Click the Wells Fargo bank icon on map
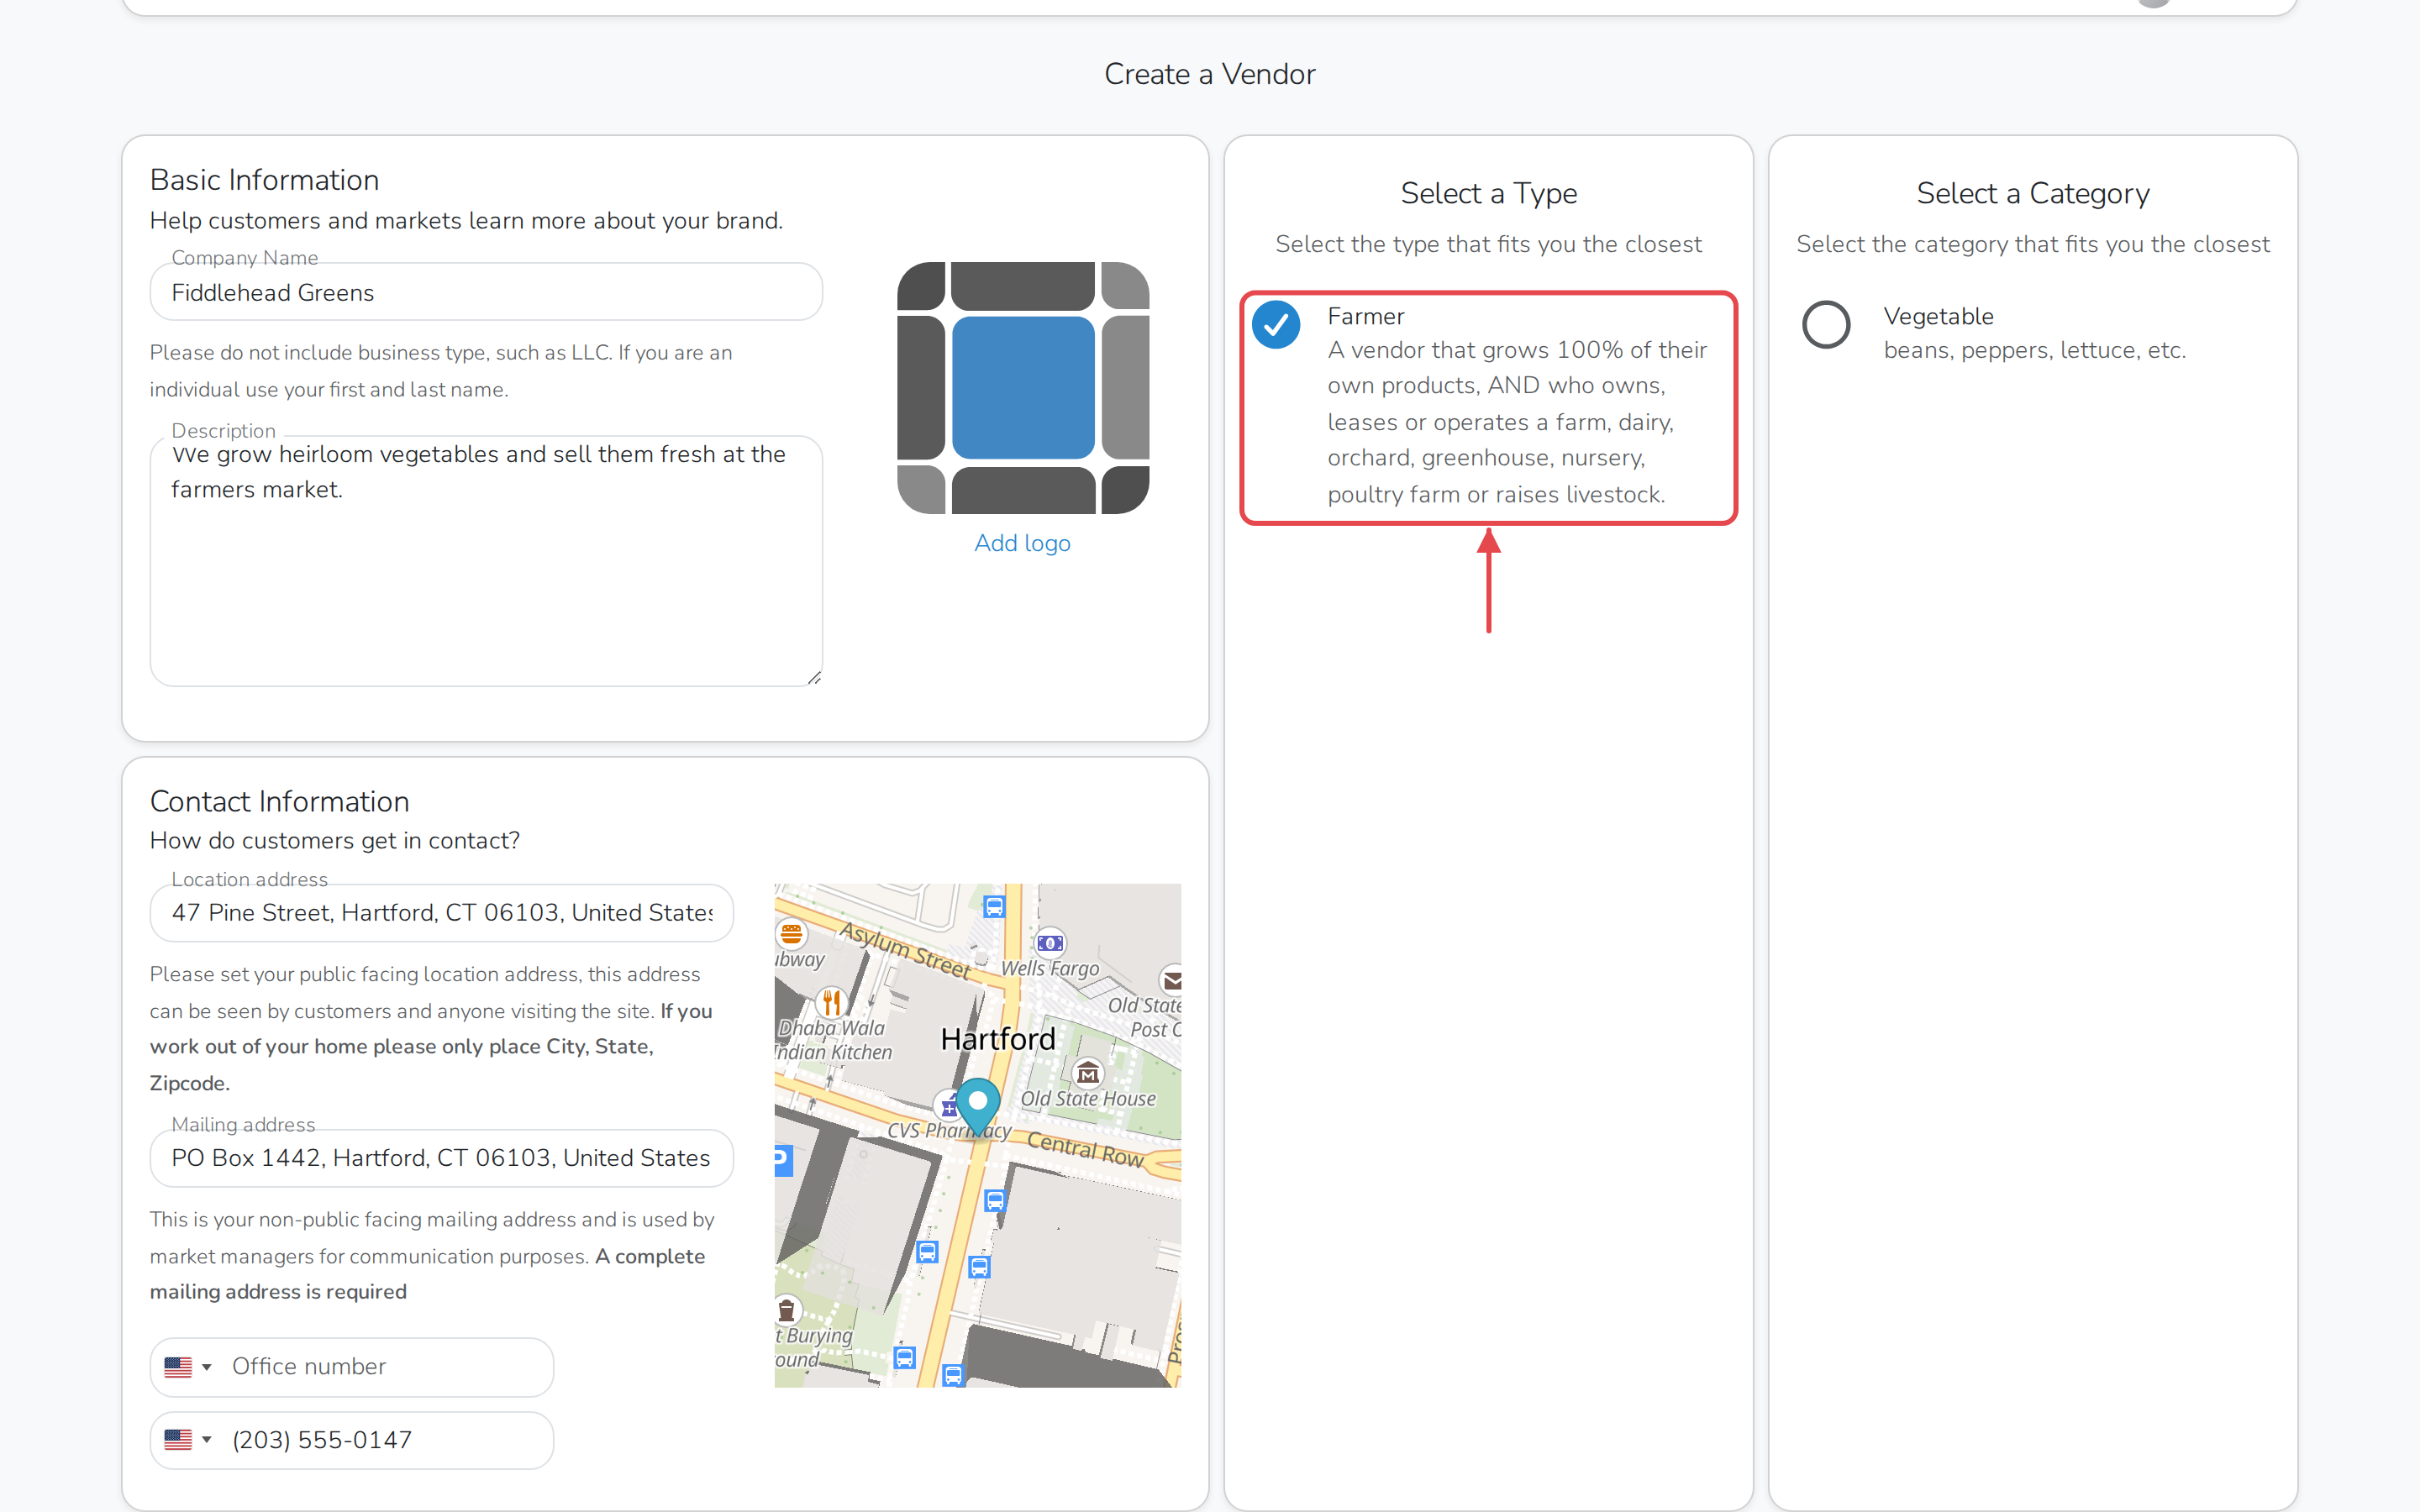 coord(1050,943)
